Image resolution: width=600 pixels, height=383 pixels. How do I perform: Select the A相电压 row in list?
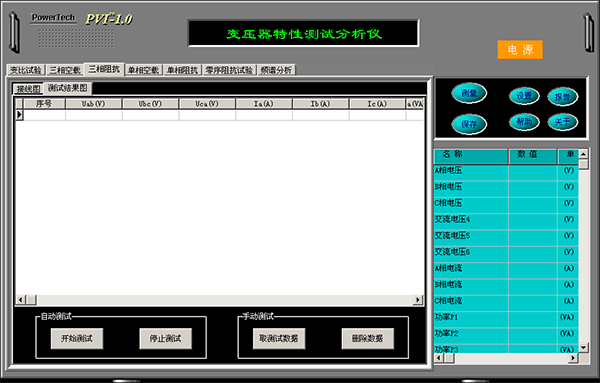pos(506,170)
